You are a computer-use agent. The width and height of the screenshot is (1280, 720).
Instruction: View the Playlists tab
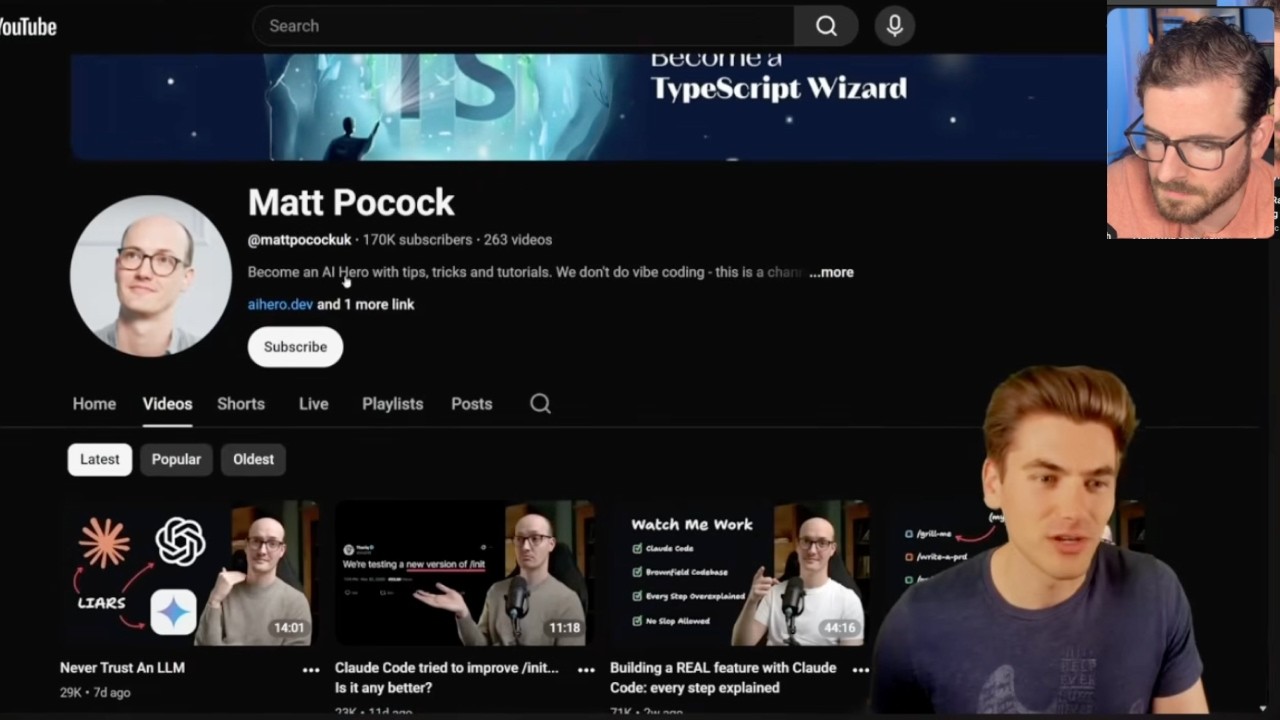click(x=392, y=404)
